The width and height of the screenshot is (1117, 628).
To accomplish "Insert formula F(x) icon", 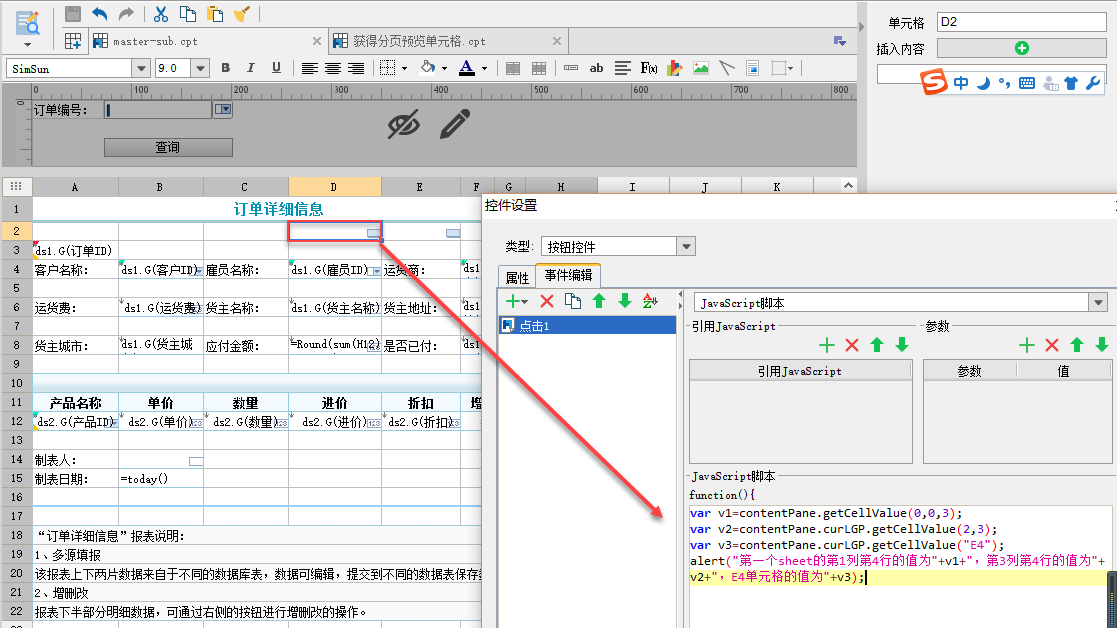I will pos(648,68).
